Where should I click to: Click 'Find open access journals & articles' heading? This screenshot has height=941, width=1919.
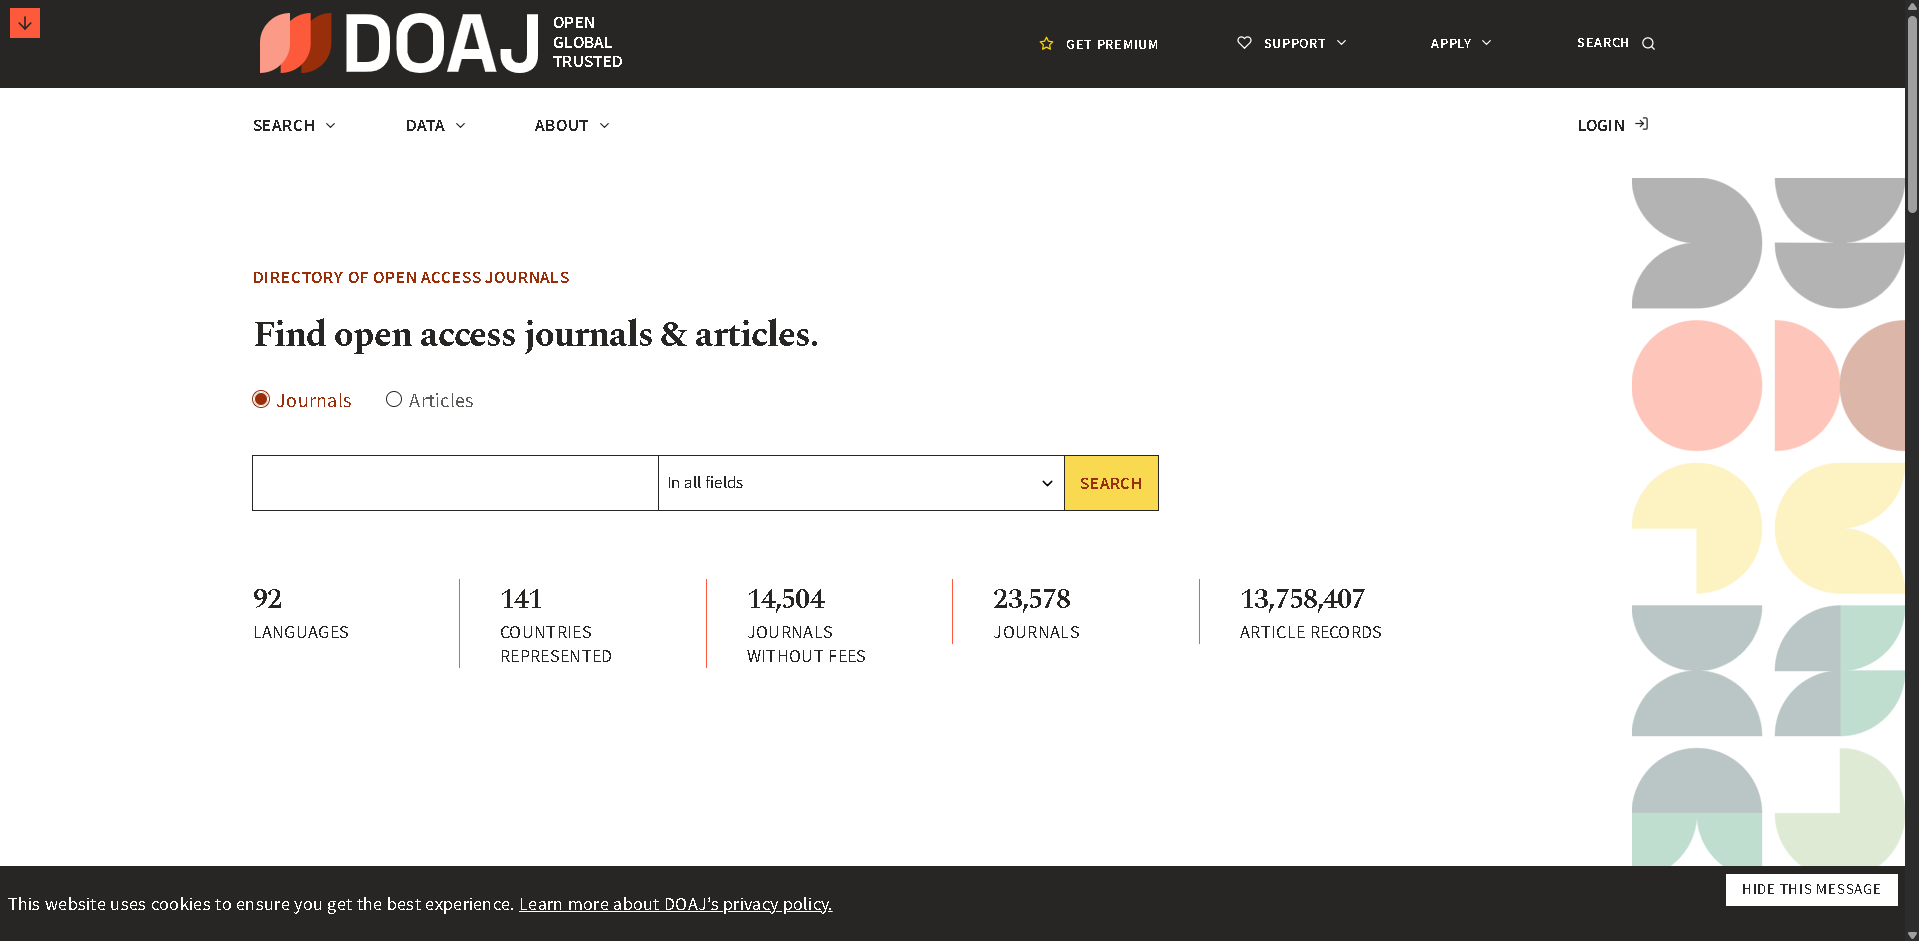pos(536,334)
